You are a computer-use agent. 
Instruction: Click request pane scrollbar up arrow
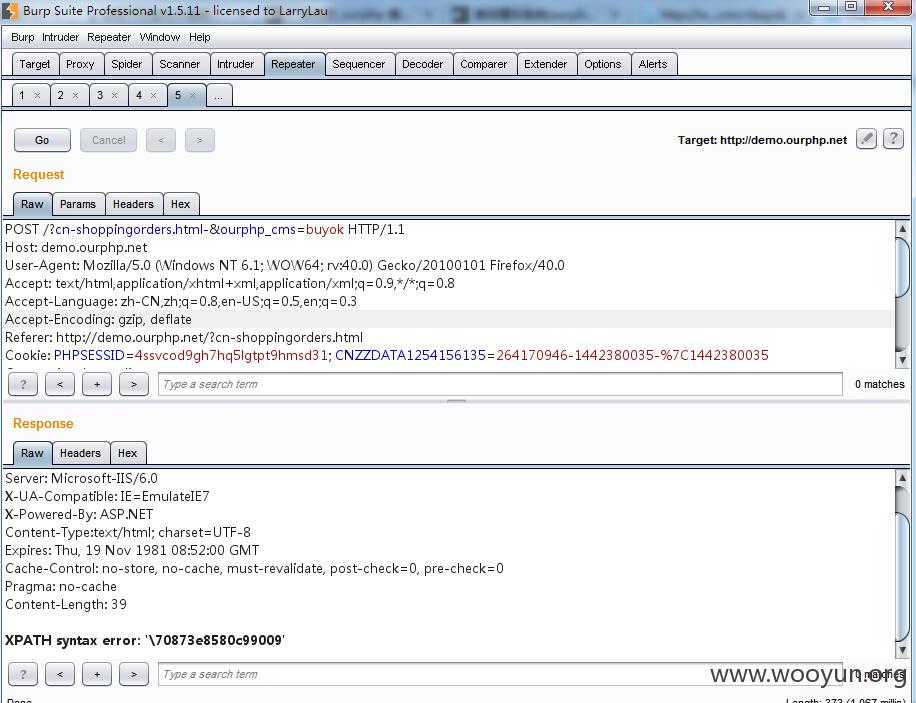pos(903,228)
